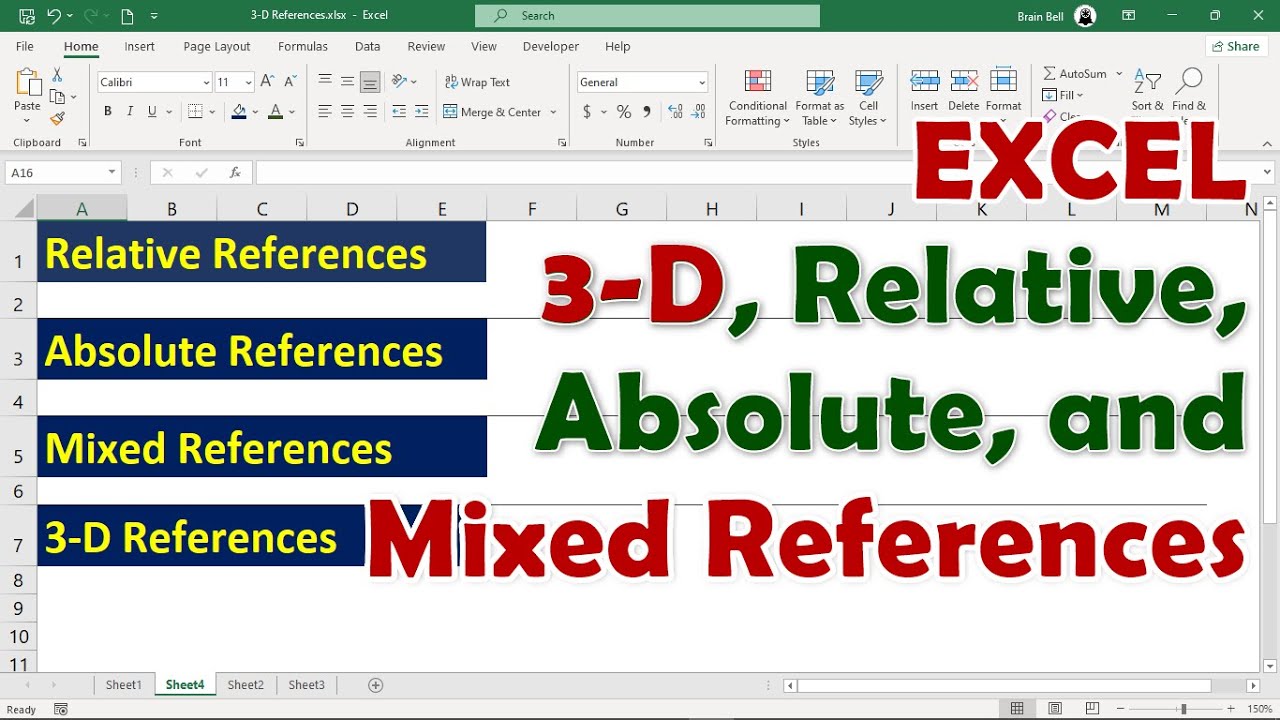Screen dimensions: 1280x720
Task: Click the Undo arrow in quick access toolbar
Action: tap(54, 16)
